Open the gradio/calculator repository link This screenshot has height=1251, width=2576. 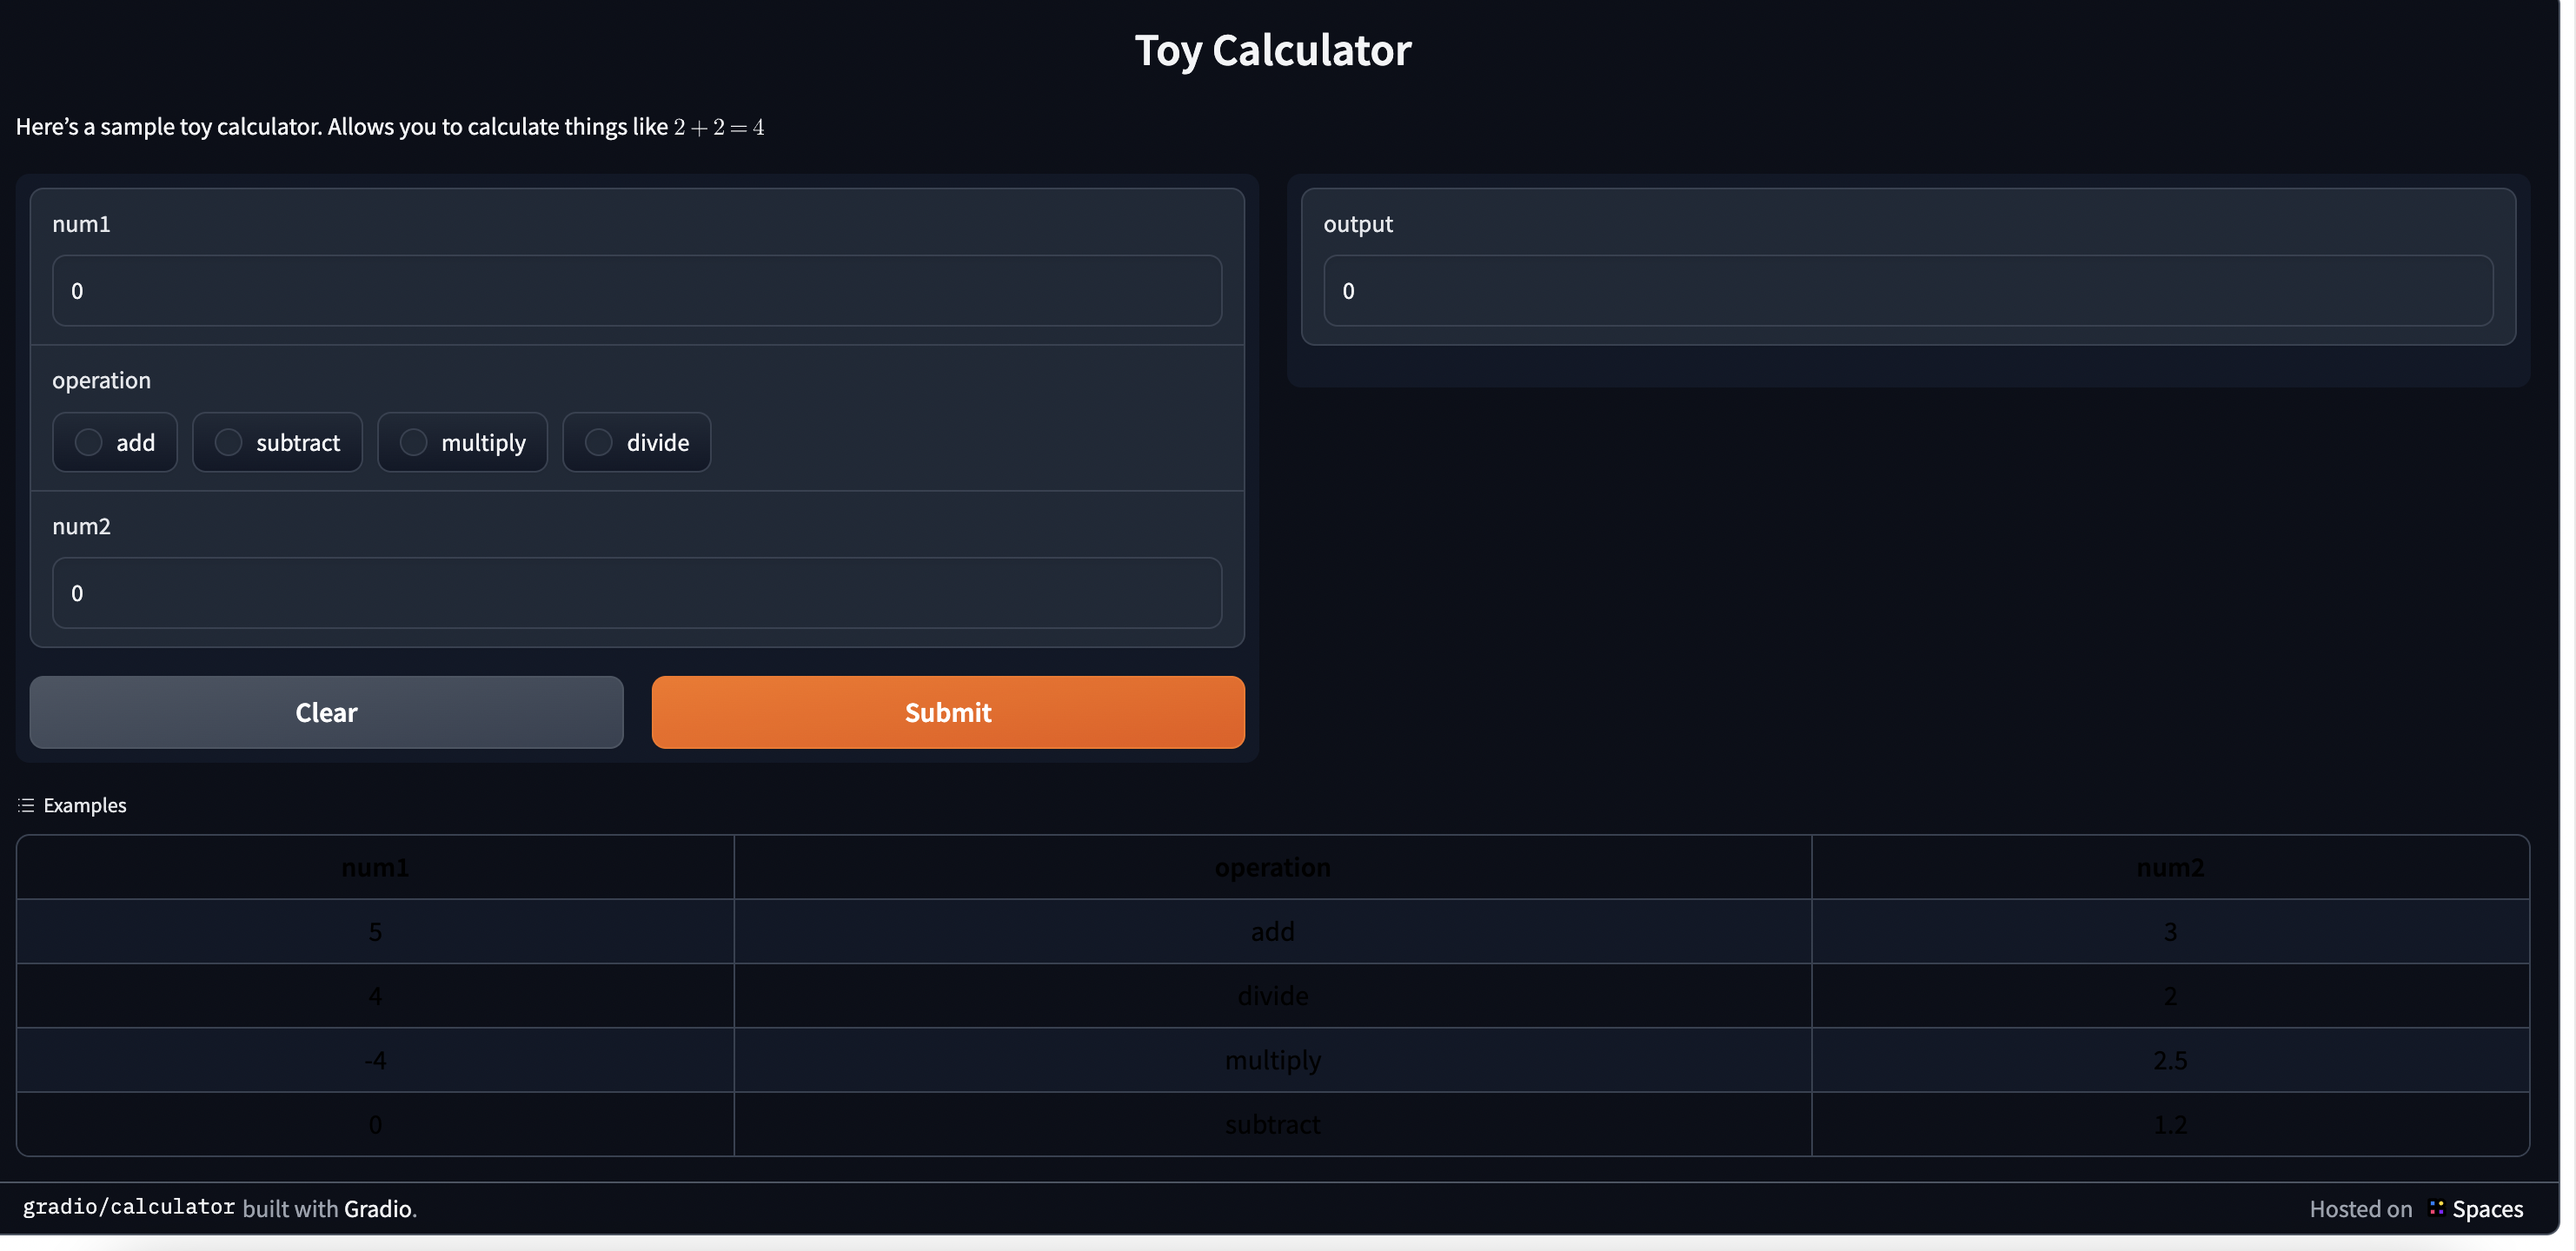tap(126, 1207)
